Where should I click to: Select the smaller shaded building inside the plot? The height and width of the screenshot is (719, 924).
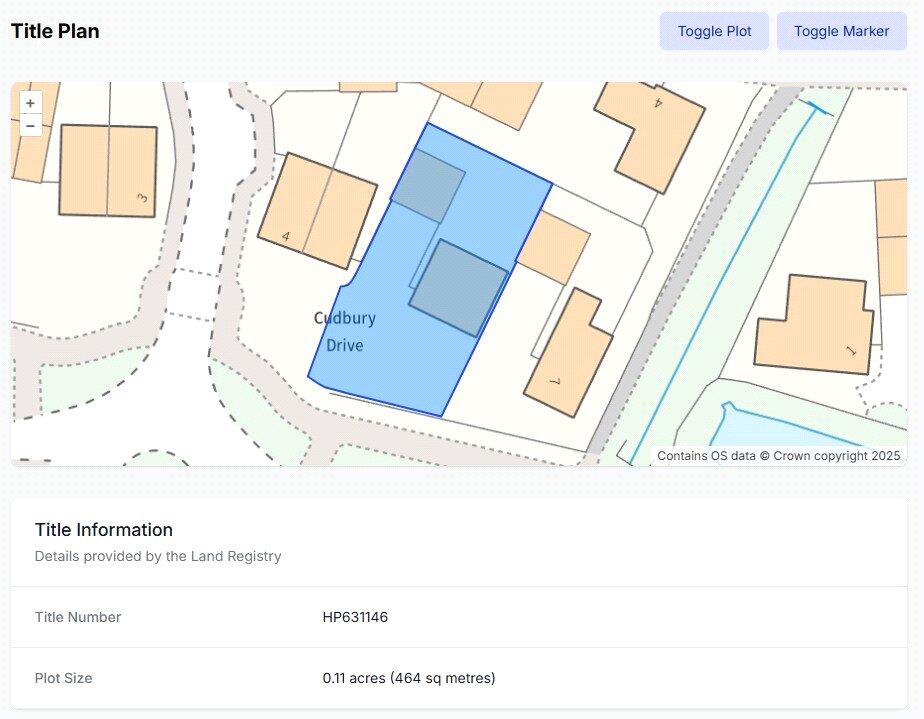click(428, 186)
